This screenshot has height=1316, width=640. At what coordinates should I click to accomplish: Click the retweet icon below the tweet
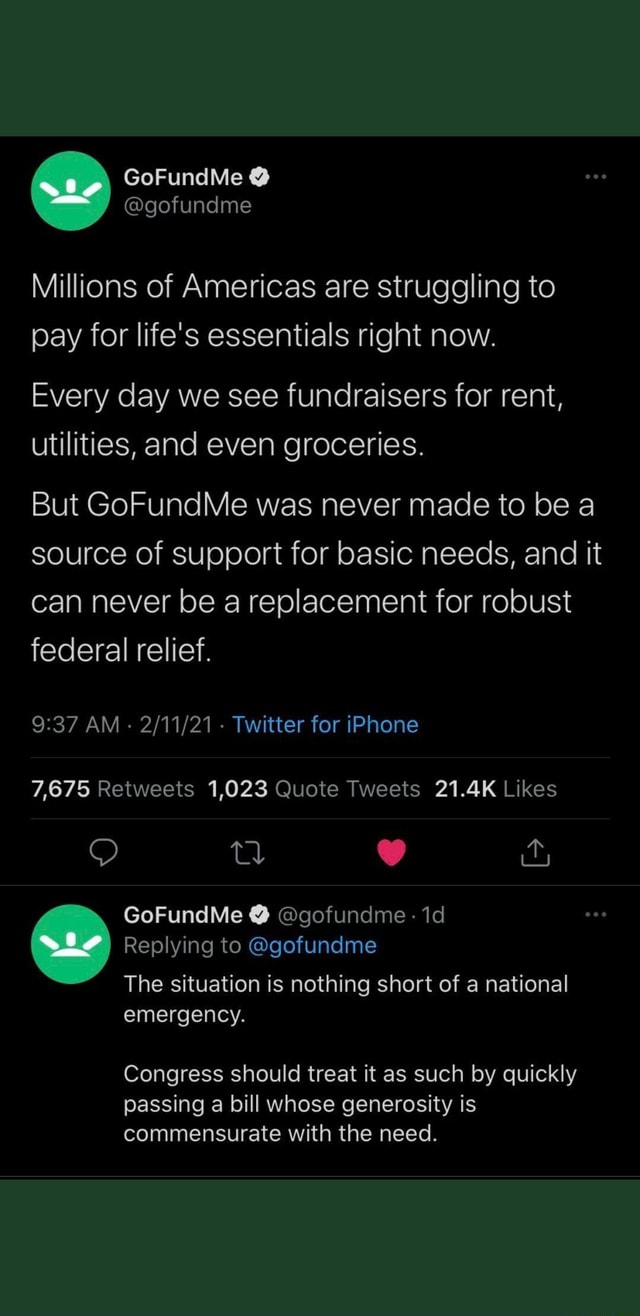248,852
